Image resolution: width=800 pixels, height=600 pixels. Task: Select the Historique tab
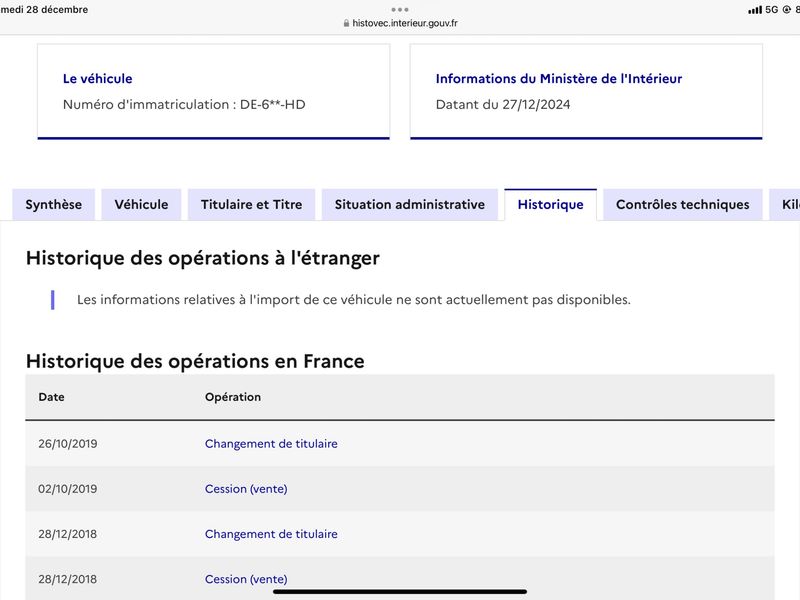click(551, 205)
